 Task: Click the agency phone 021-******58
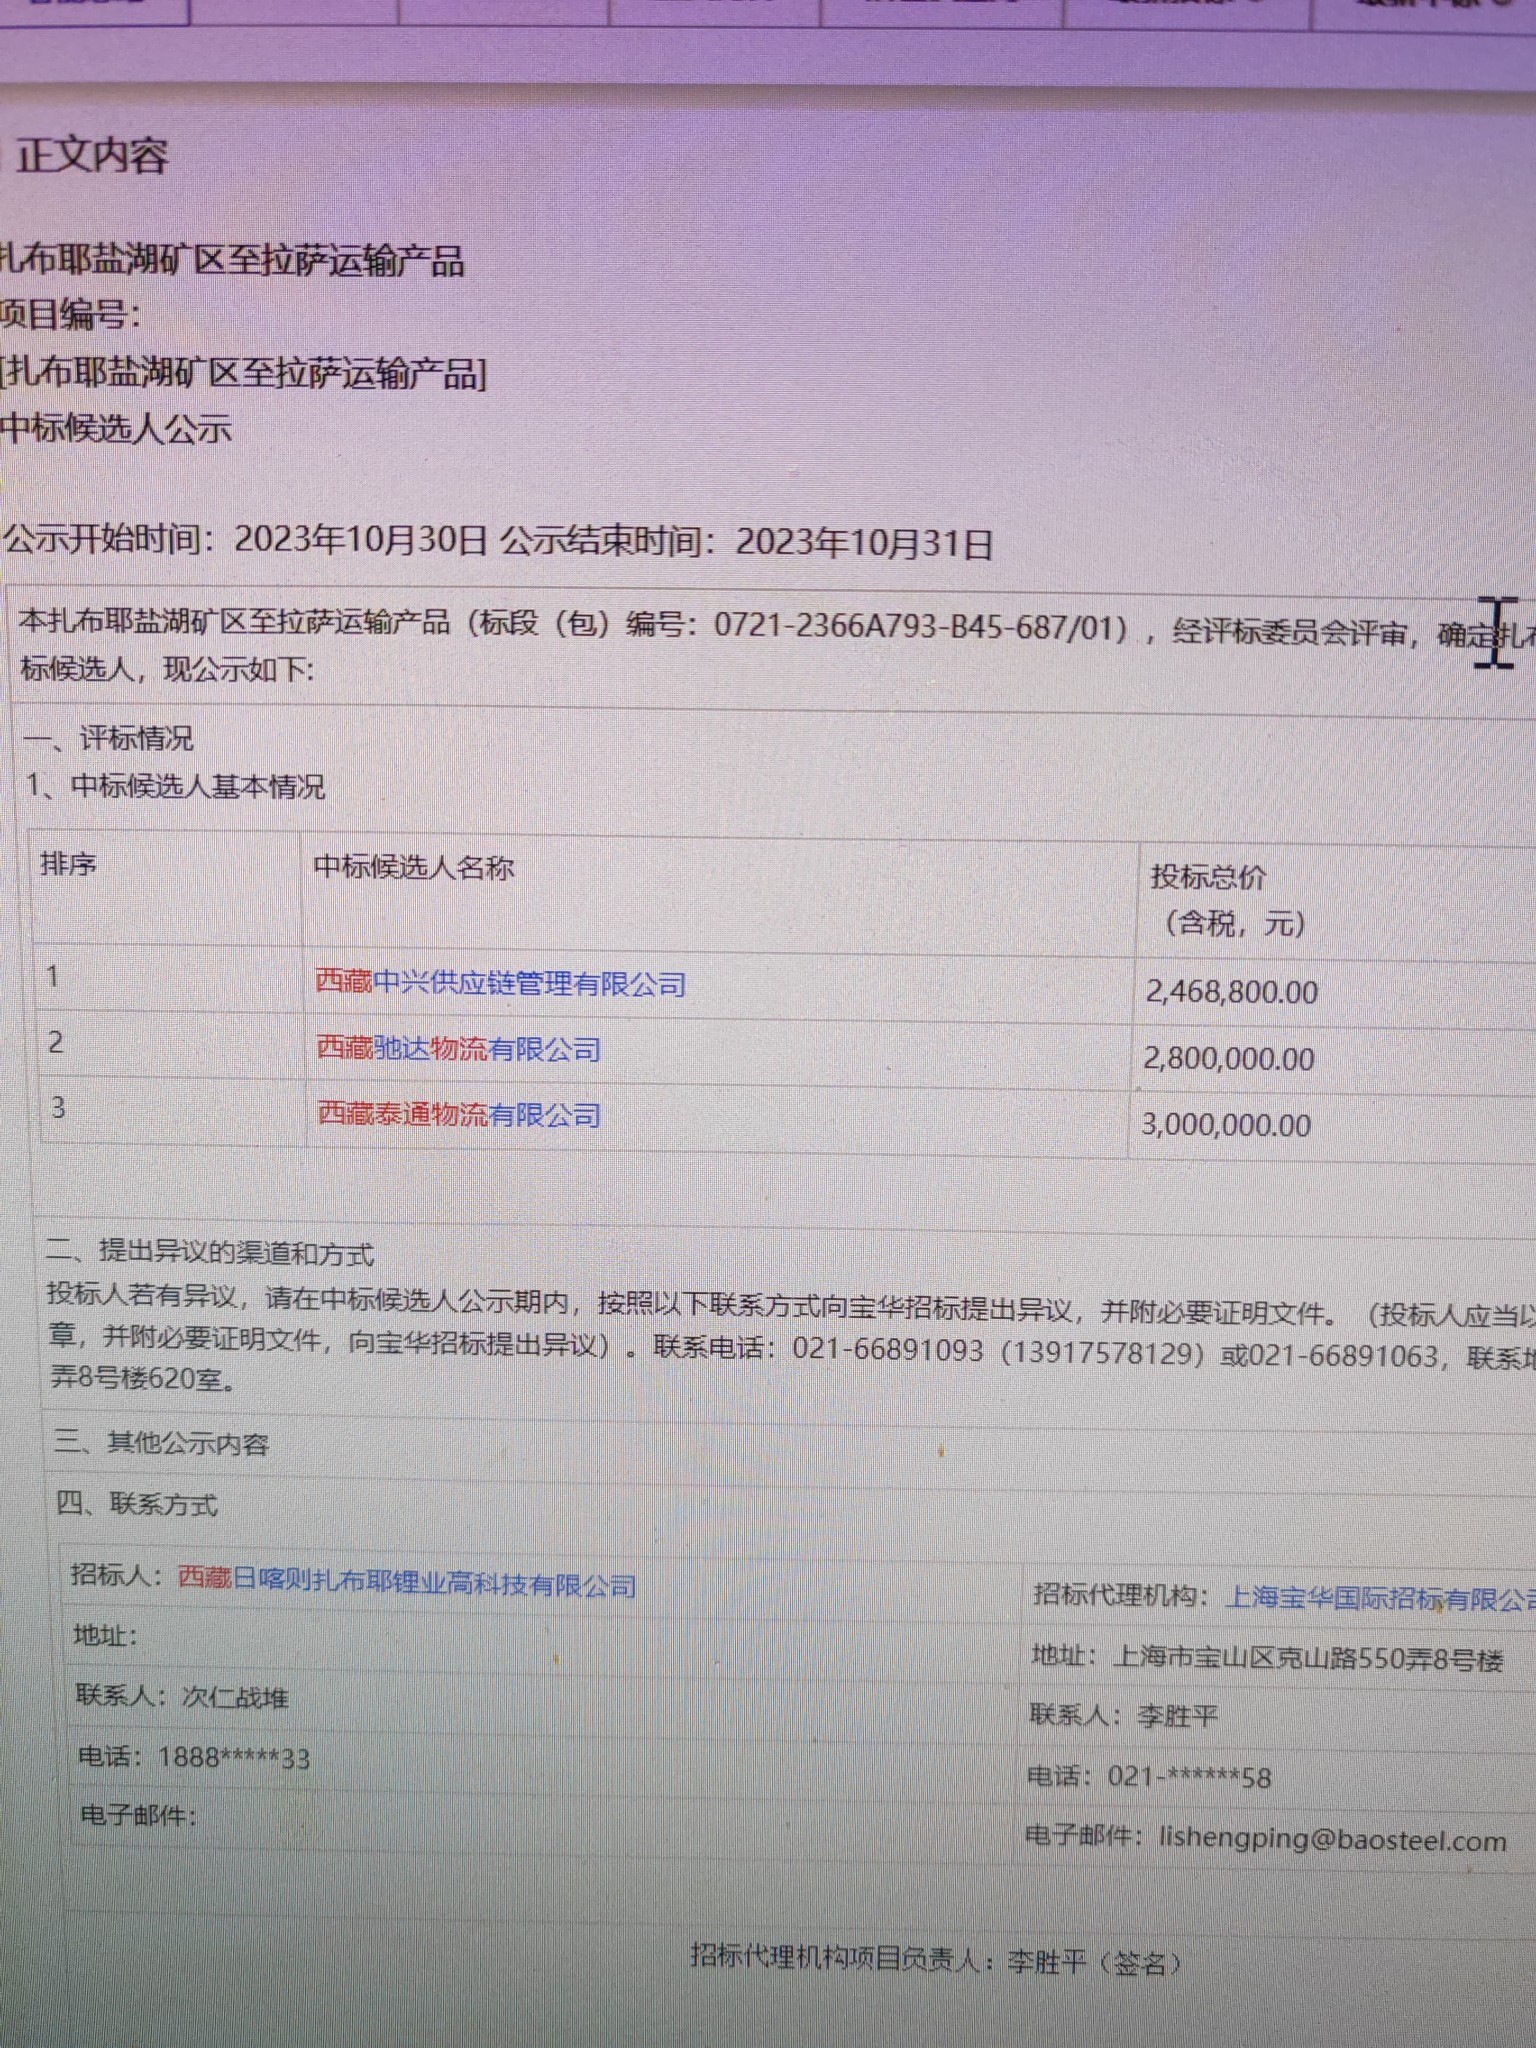coord(1189,1777)
